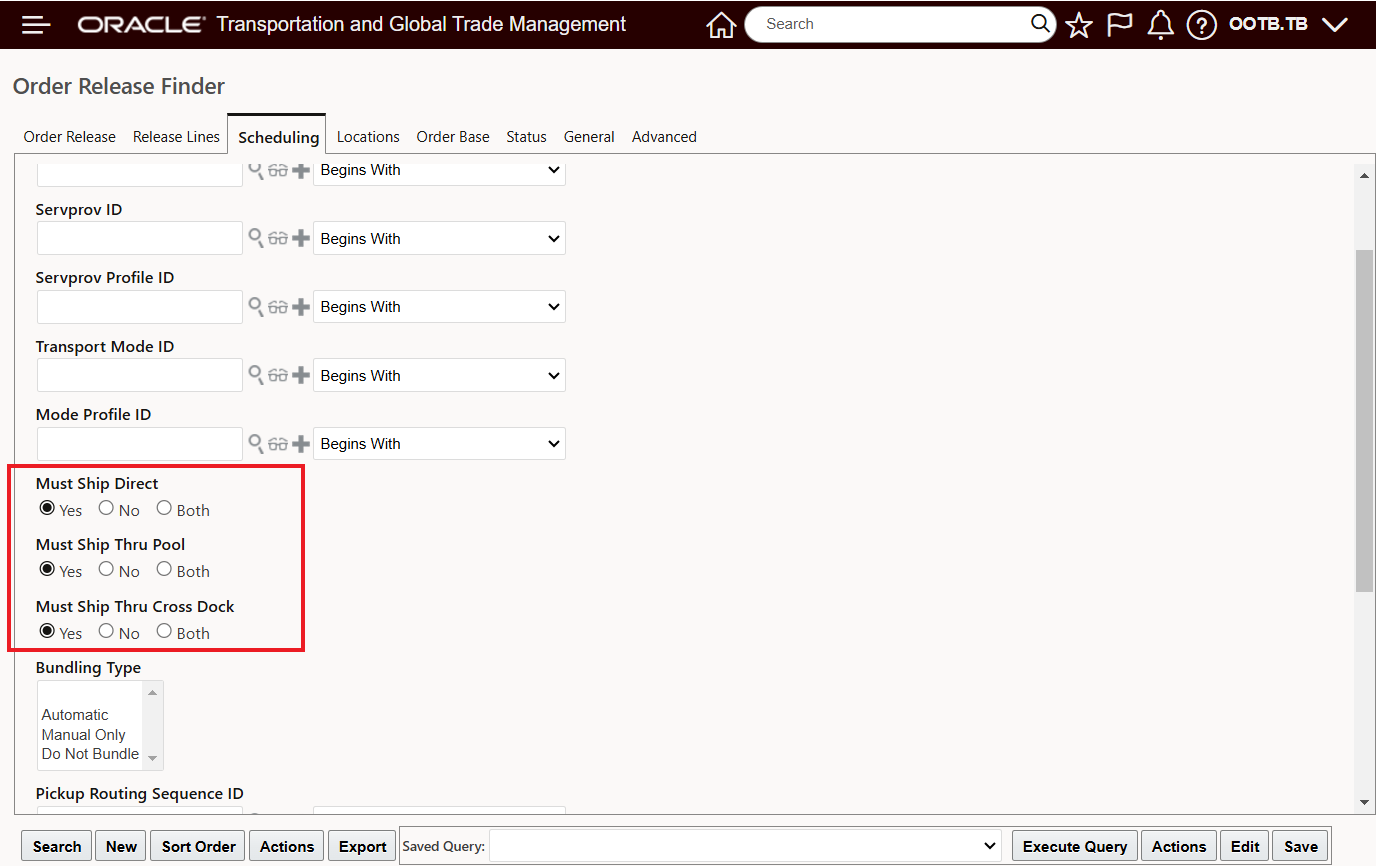
Task: Click the Servprov Profile ID glasses view icon
Action: [x=278, y=307]
